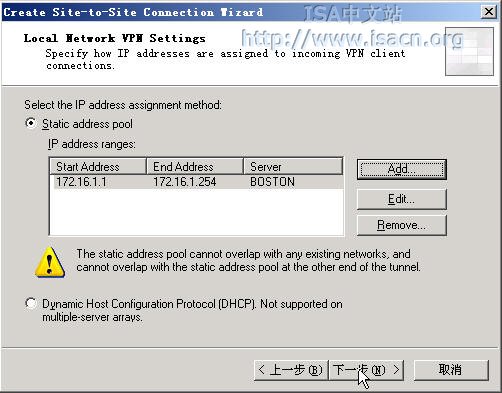Click empty area of IP address ranges list
Image resolution: width=502 pixels, height=393 pixels.
tap(197, 212)
